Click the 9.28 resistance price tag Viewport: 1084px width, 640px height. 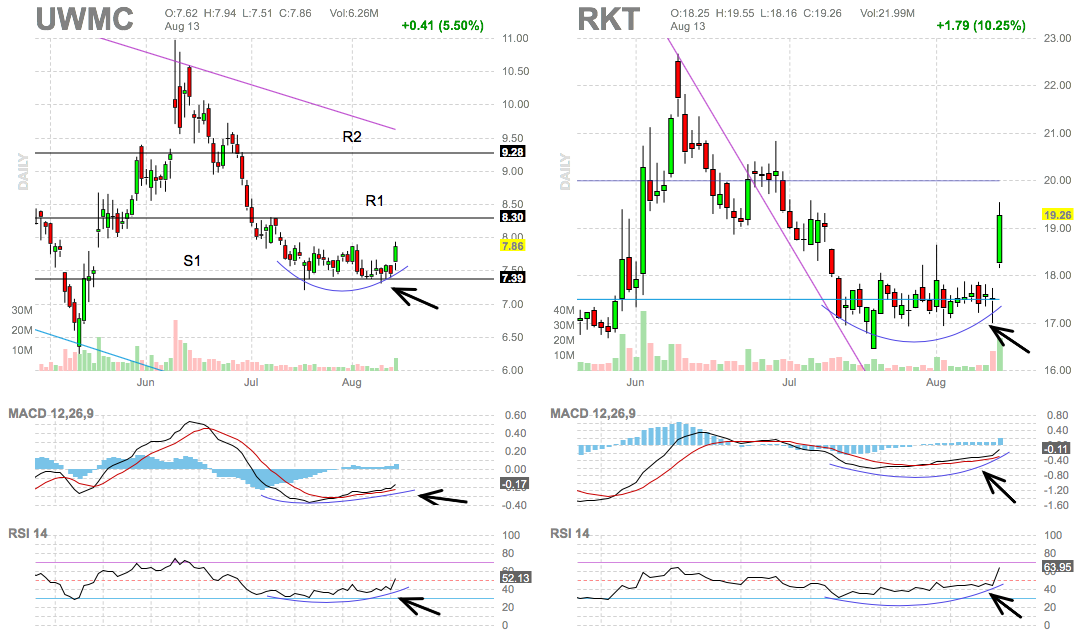pyautogui.click(x=512, y=152)
